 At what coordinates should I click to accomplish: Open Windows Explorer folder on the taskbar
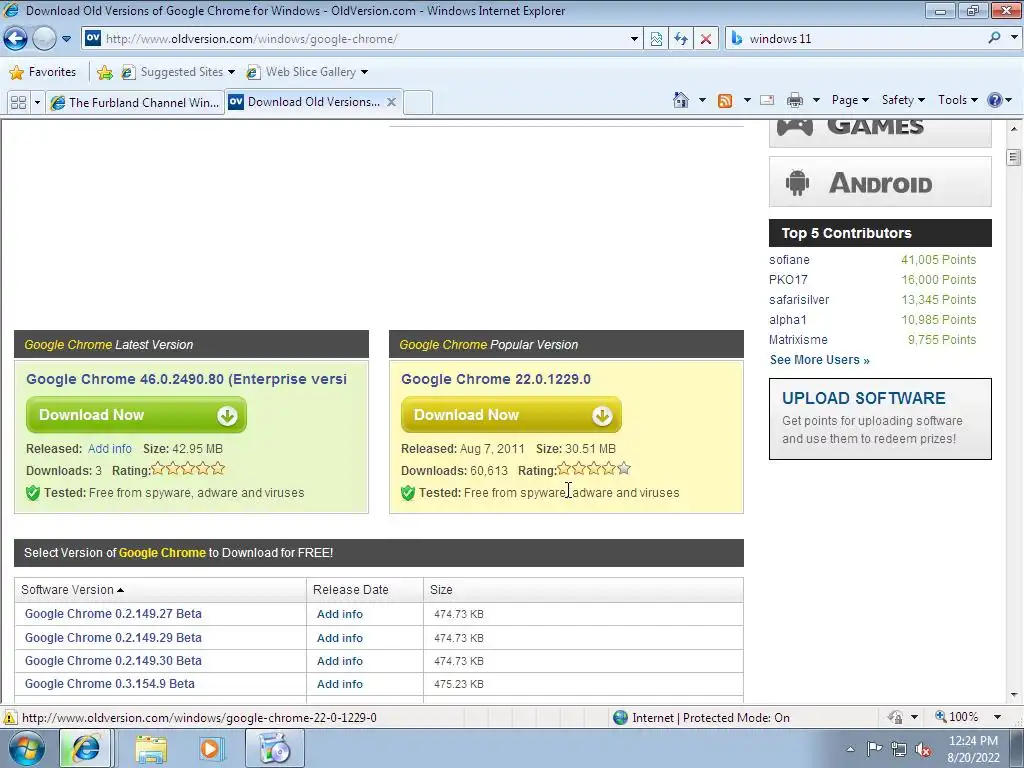pyautogui.click(x=151, y=748)
